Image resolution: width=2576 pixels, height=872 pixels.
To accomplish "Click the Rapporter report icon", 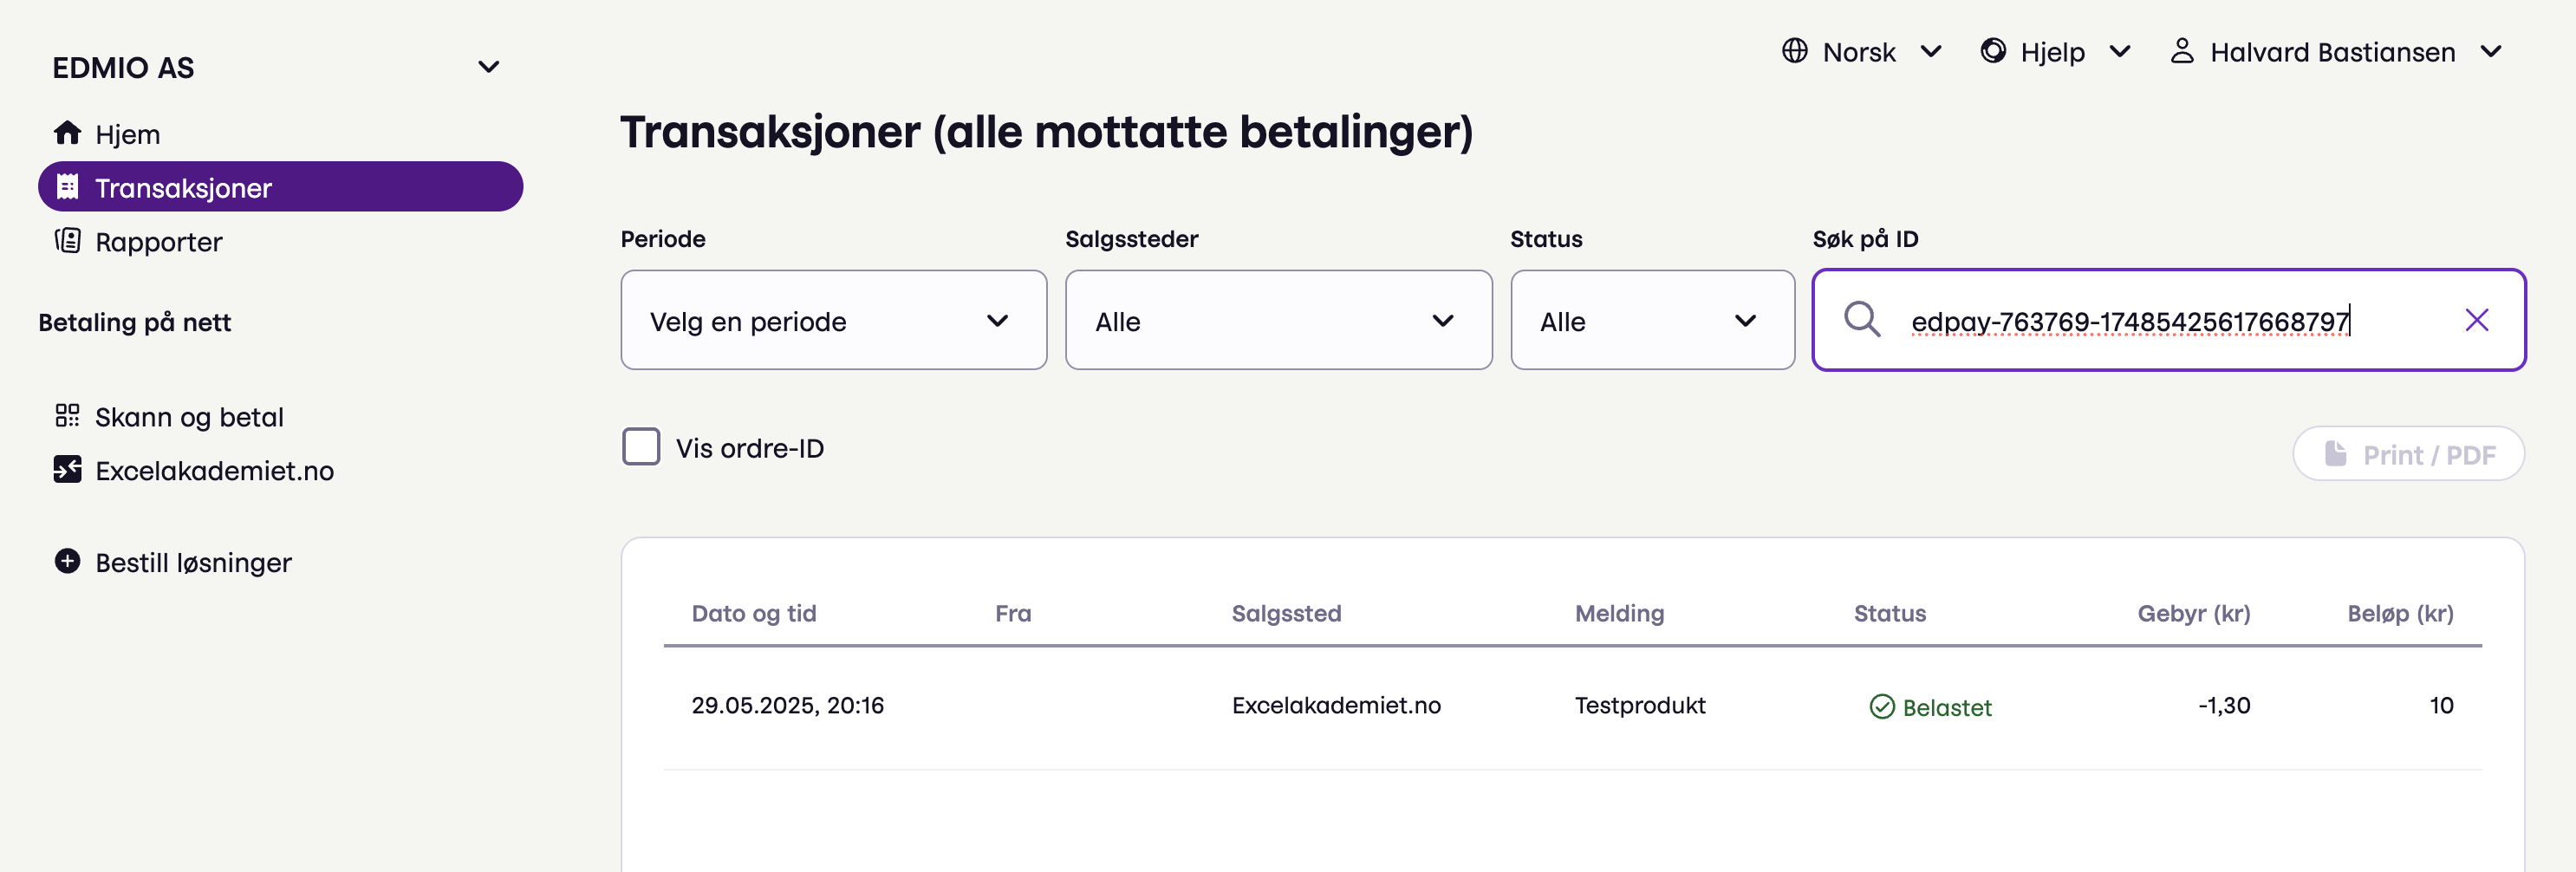I will coord(67,241).
